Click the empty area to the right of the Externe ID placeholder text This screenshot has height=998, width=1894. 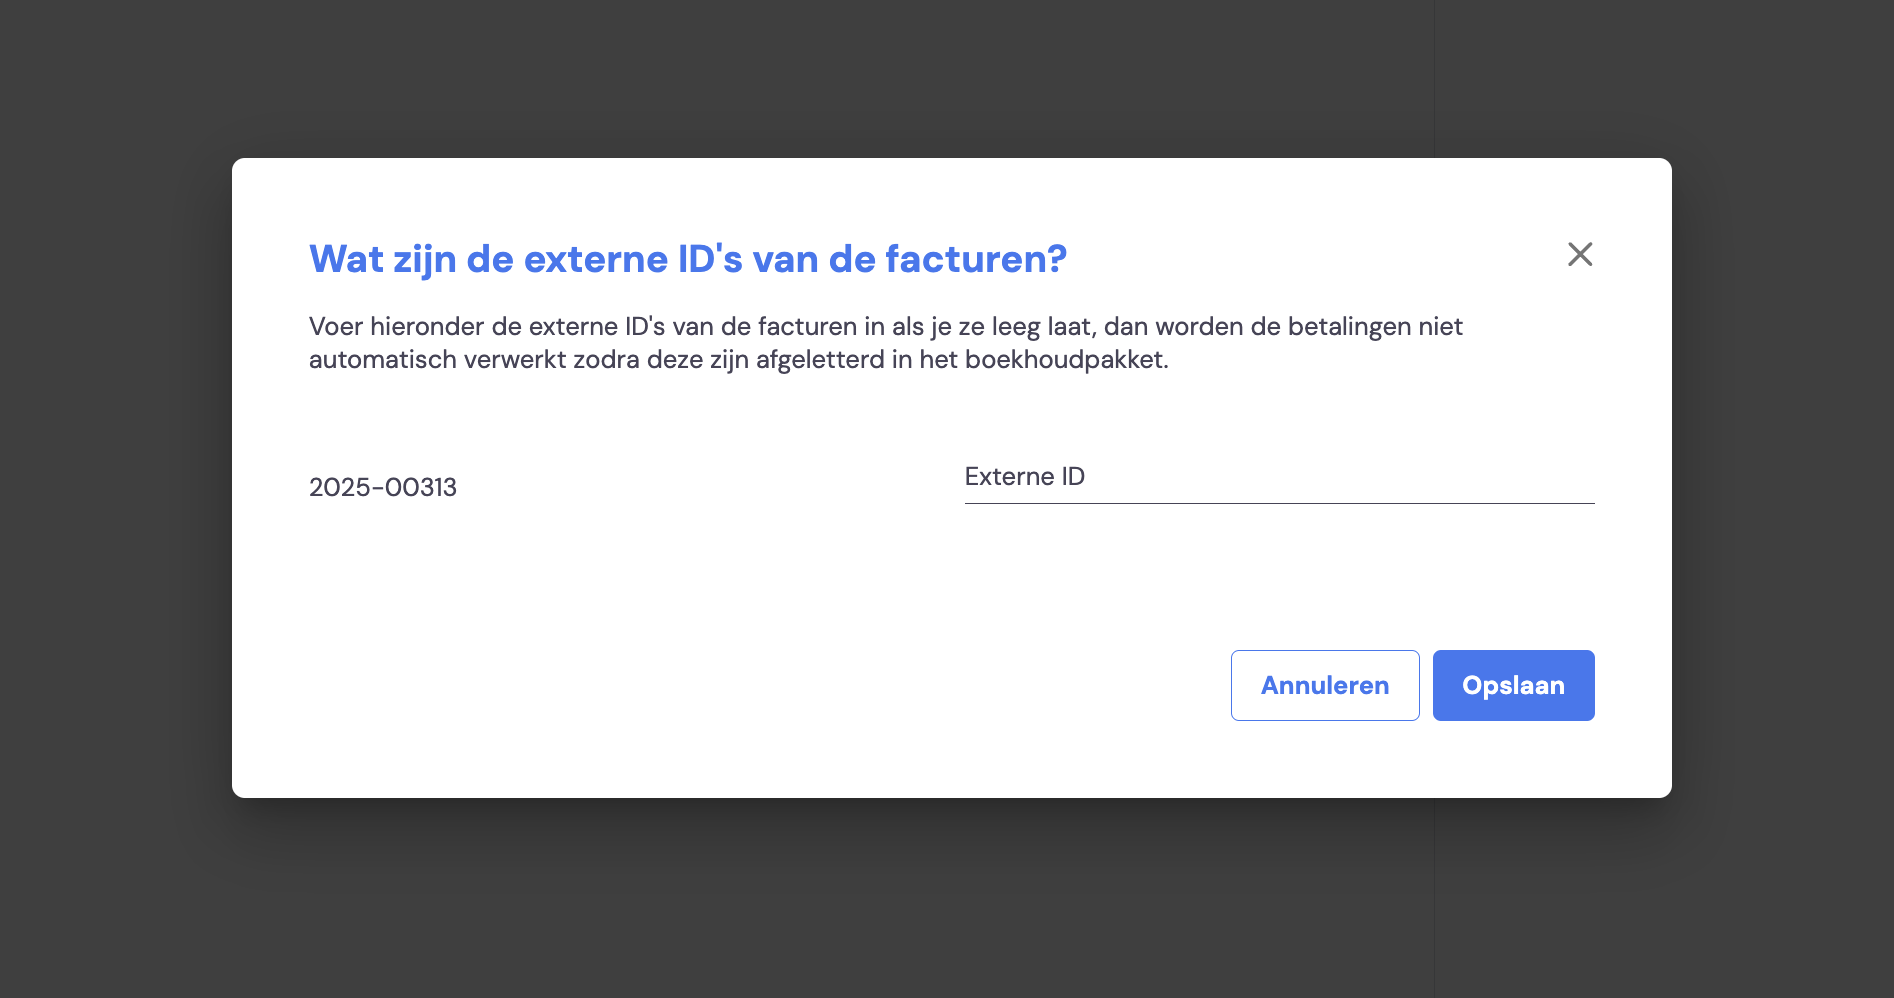click(1340, 476)
